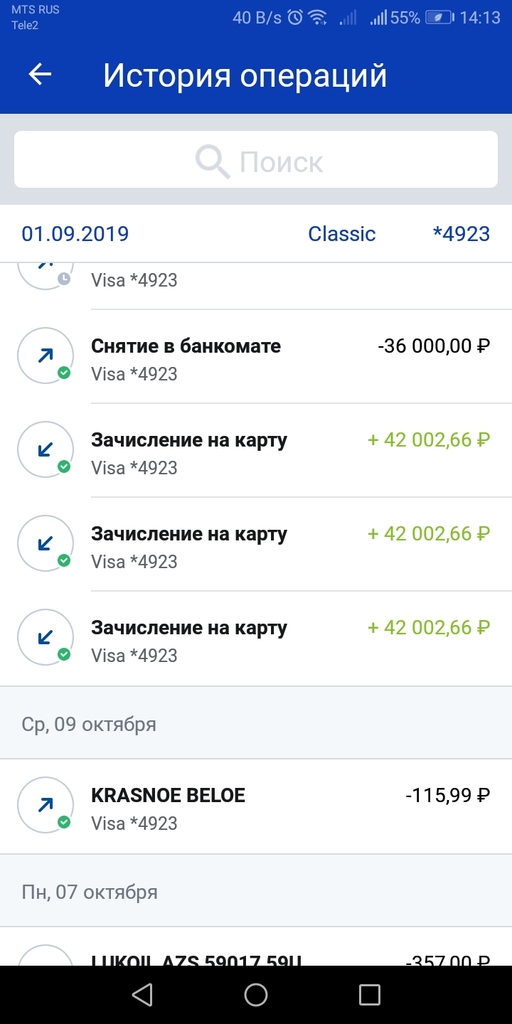Image resolution: width=512 pixels, height=1024 pixels.
Task: Tap the -36 000,00 ₽ amount
Action: (x=434, y=346)
